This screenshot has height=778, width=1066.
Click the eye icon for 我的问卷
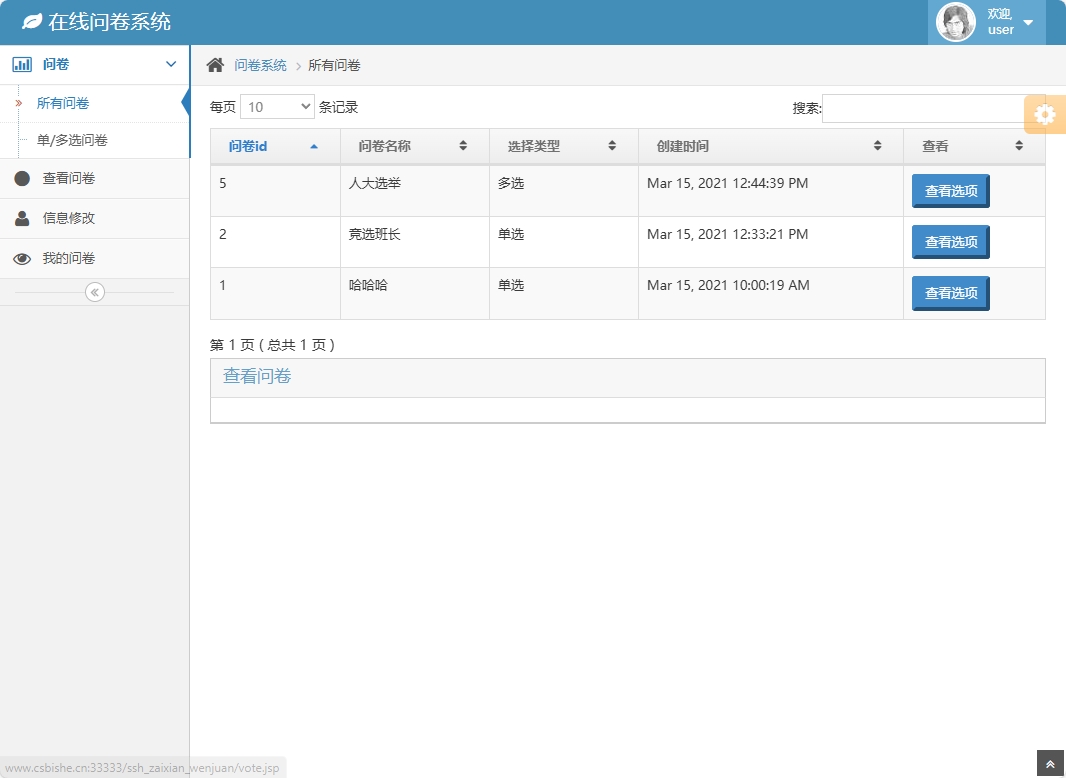(x=22, y=259)
